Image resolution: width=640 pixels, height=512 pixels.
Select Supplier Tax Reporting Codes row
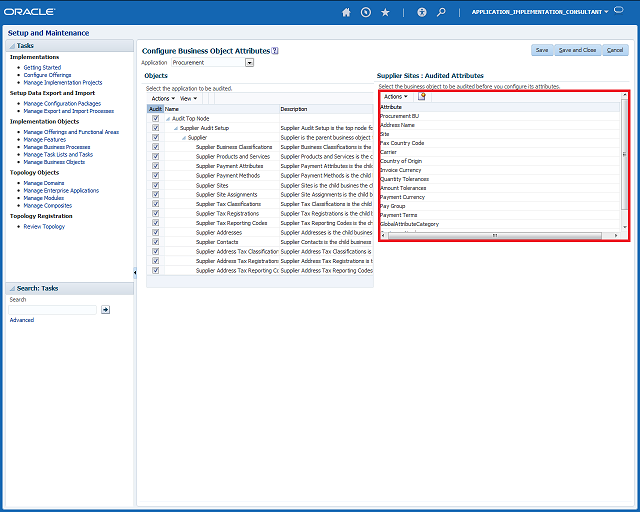(260, 223)
